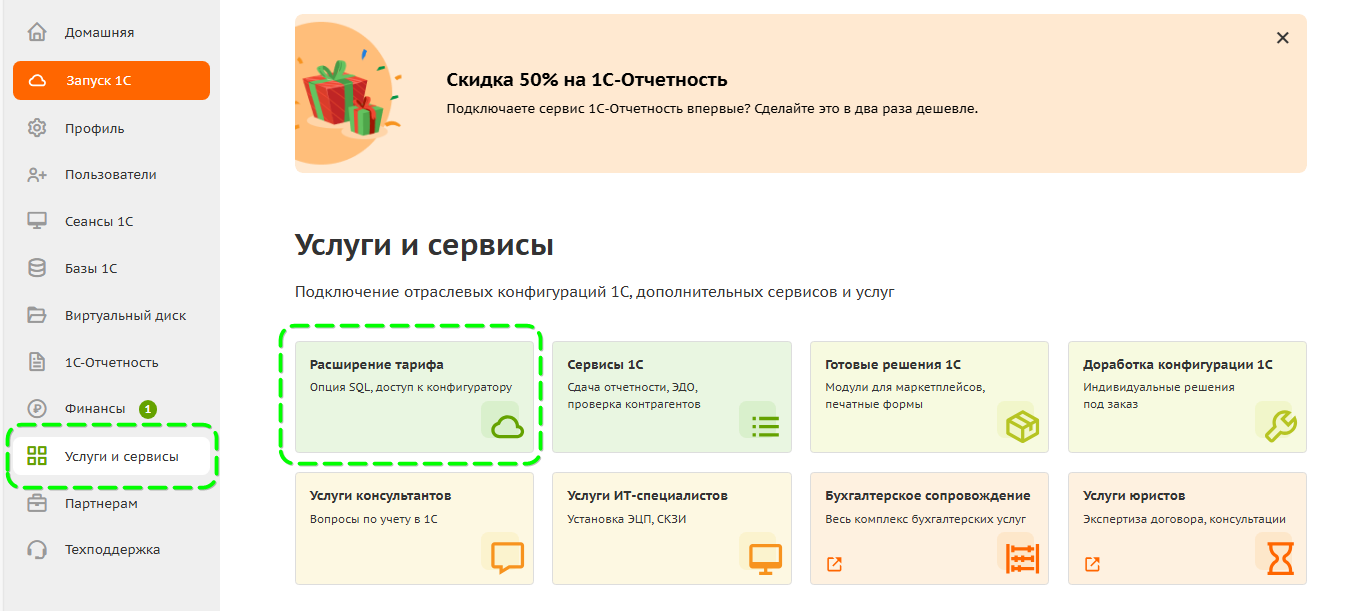Close the 1С-Отчетность discount banner
The height and width of the screenshot is (611, 1351).
1282,38
